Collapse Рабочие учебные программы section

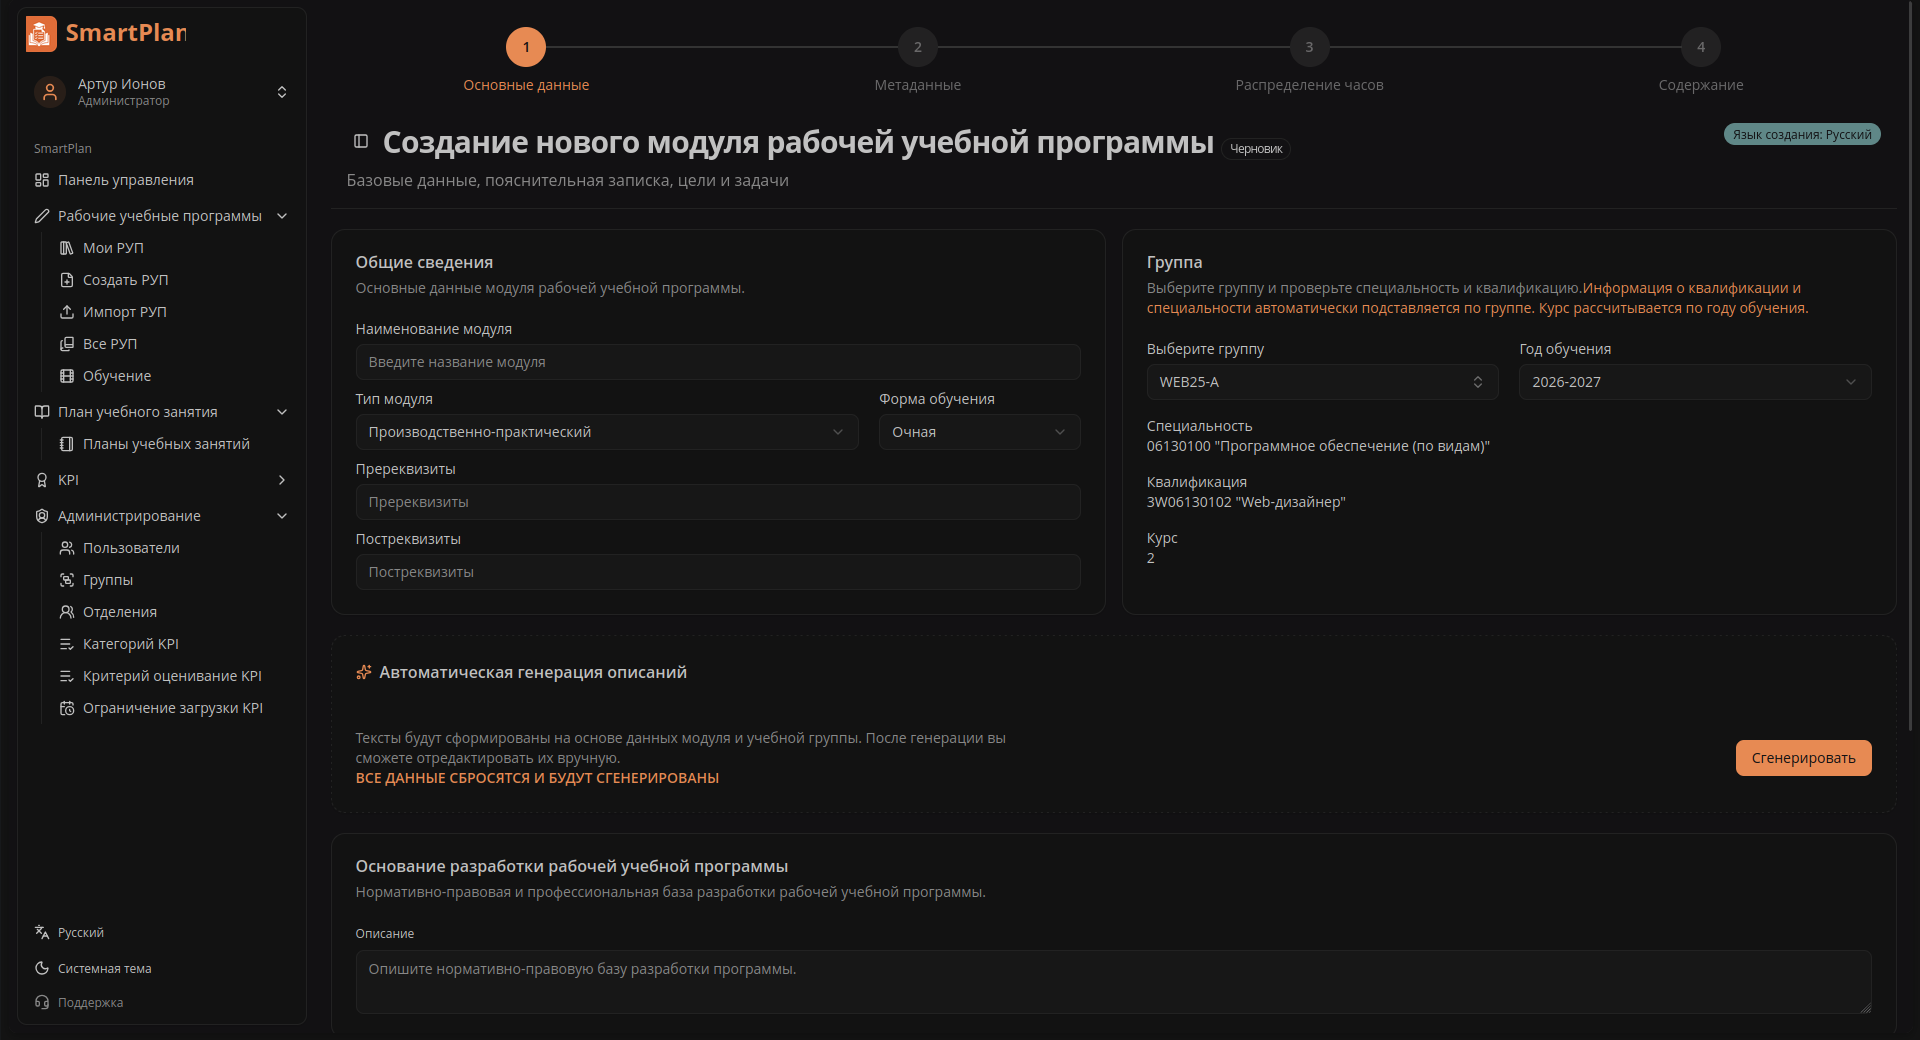[282, 216]
